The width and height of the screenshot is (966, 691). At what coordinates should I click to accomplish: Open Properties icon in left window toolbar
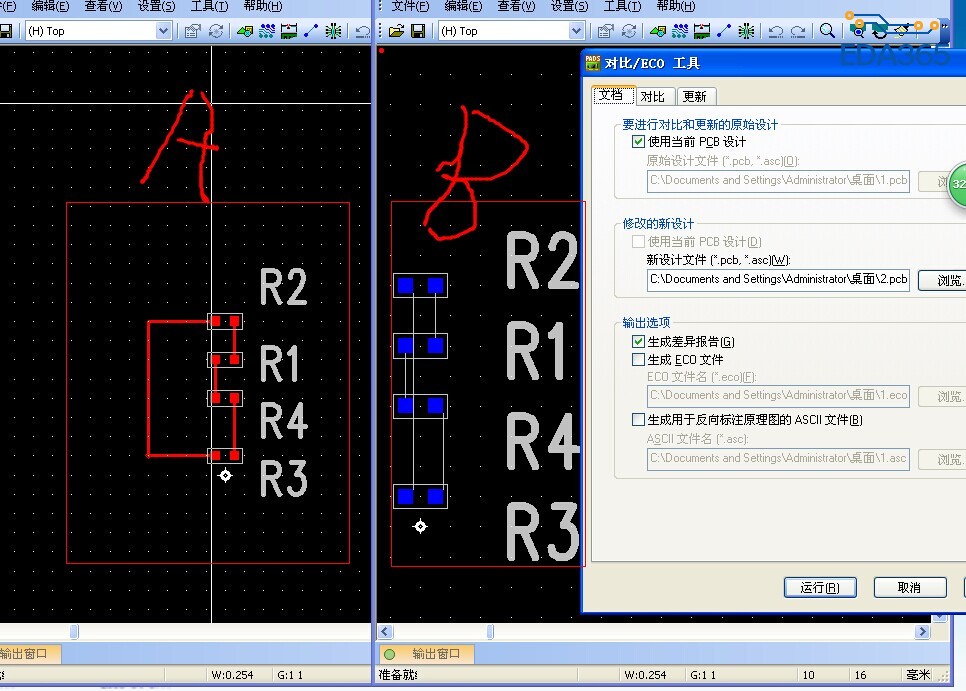193,31
